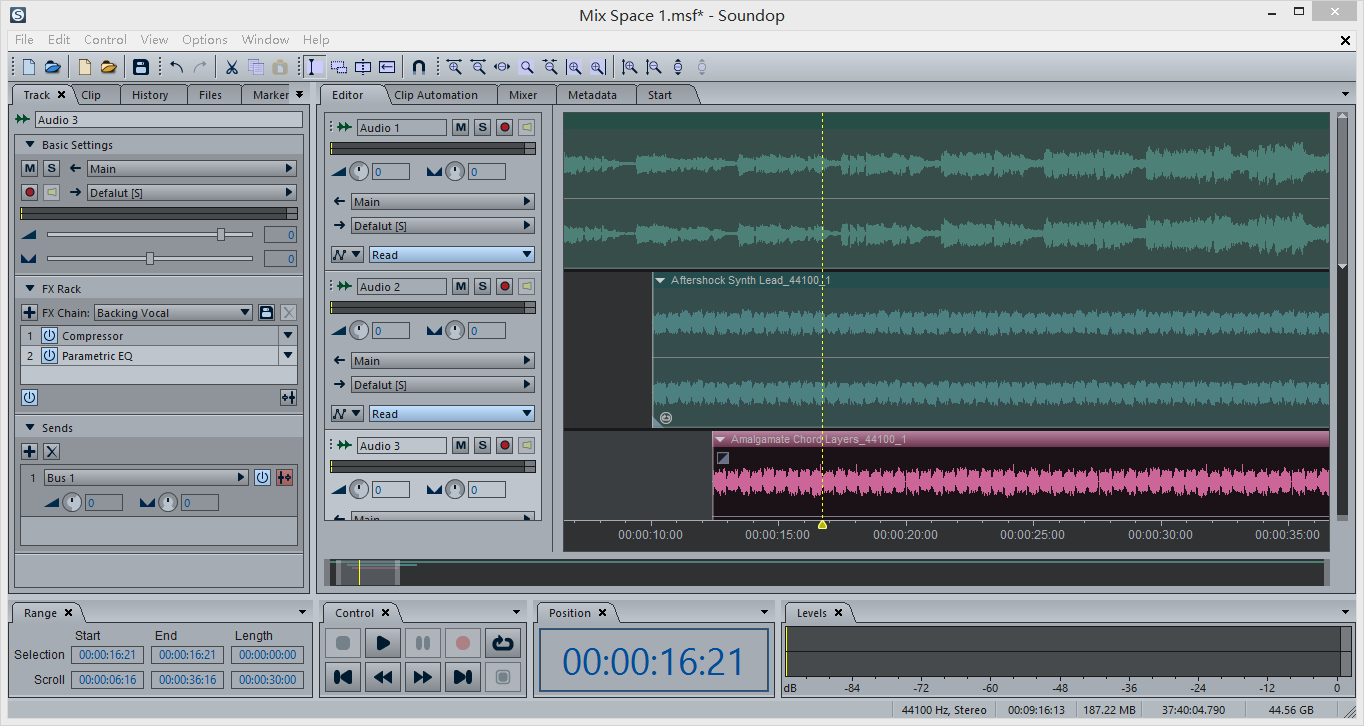This screenshot has width=1364, height=726.
Task: Delete the selected send using X icon
Action: [x=52, y=452]
